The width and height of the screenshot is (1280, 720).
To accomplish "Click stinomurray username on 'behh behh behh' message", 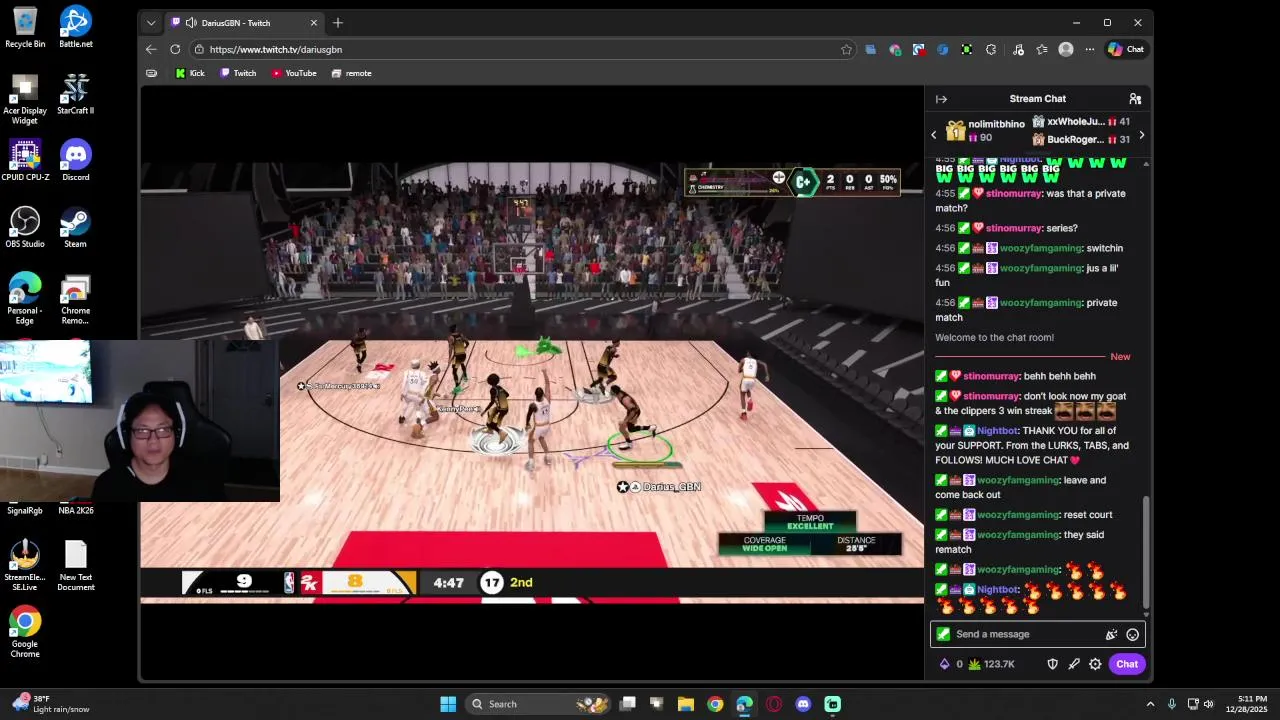I will click(991, 376).
